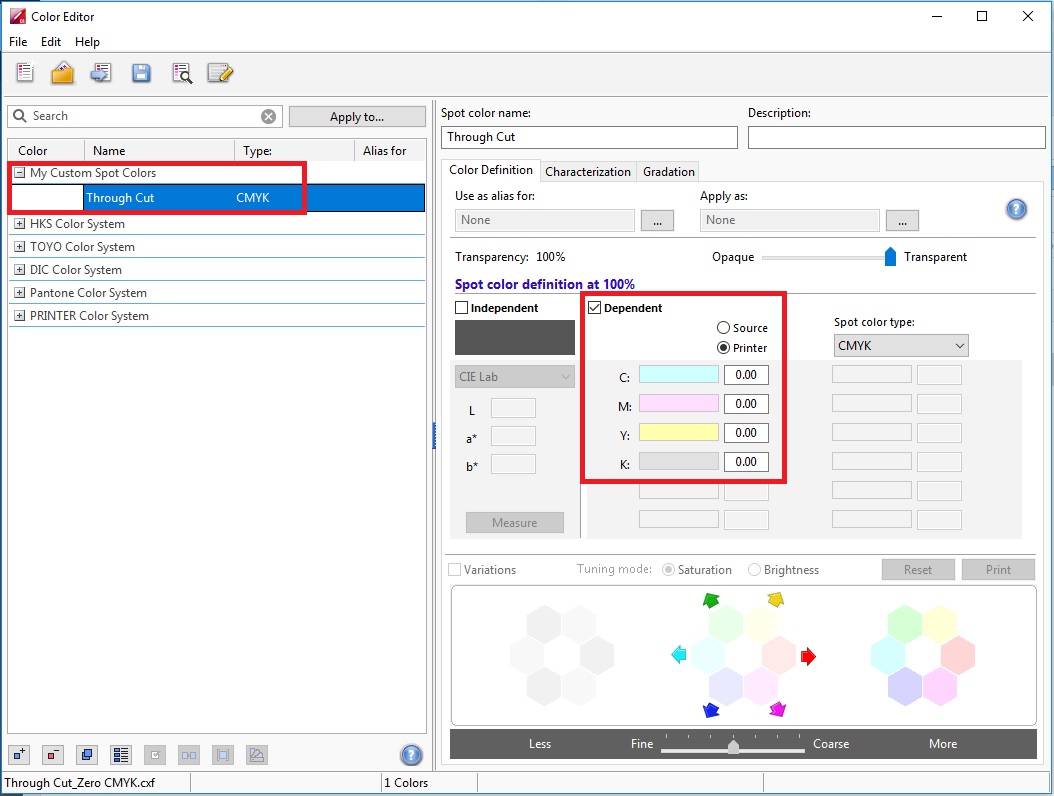Click the Print button
1054x796 pixels.
(998, 569)
